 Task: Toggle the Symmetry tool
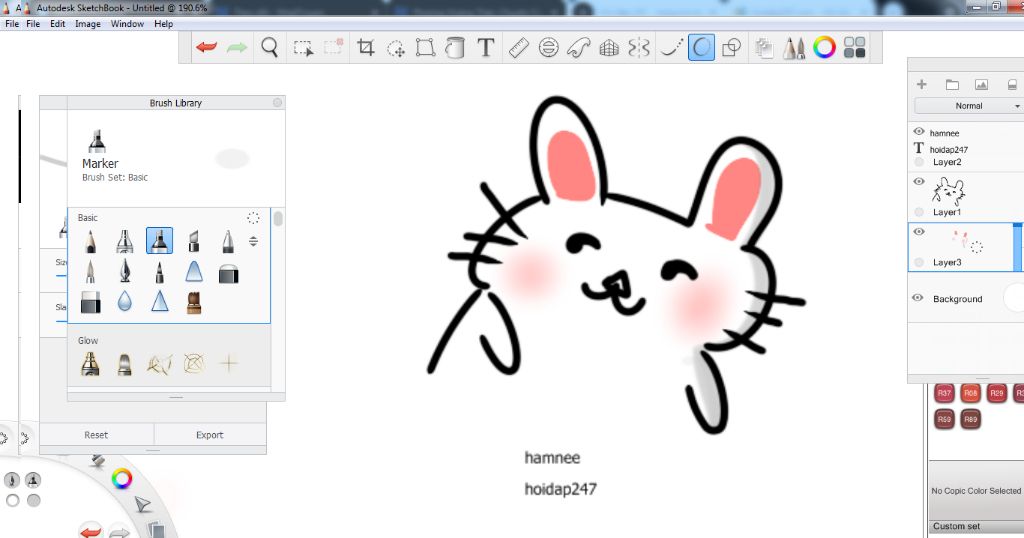point(639,48)
